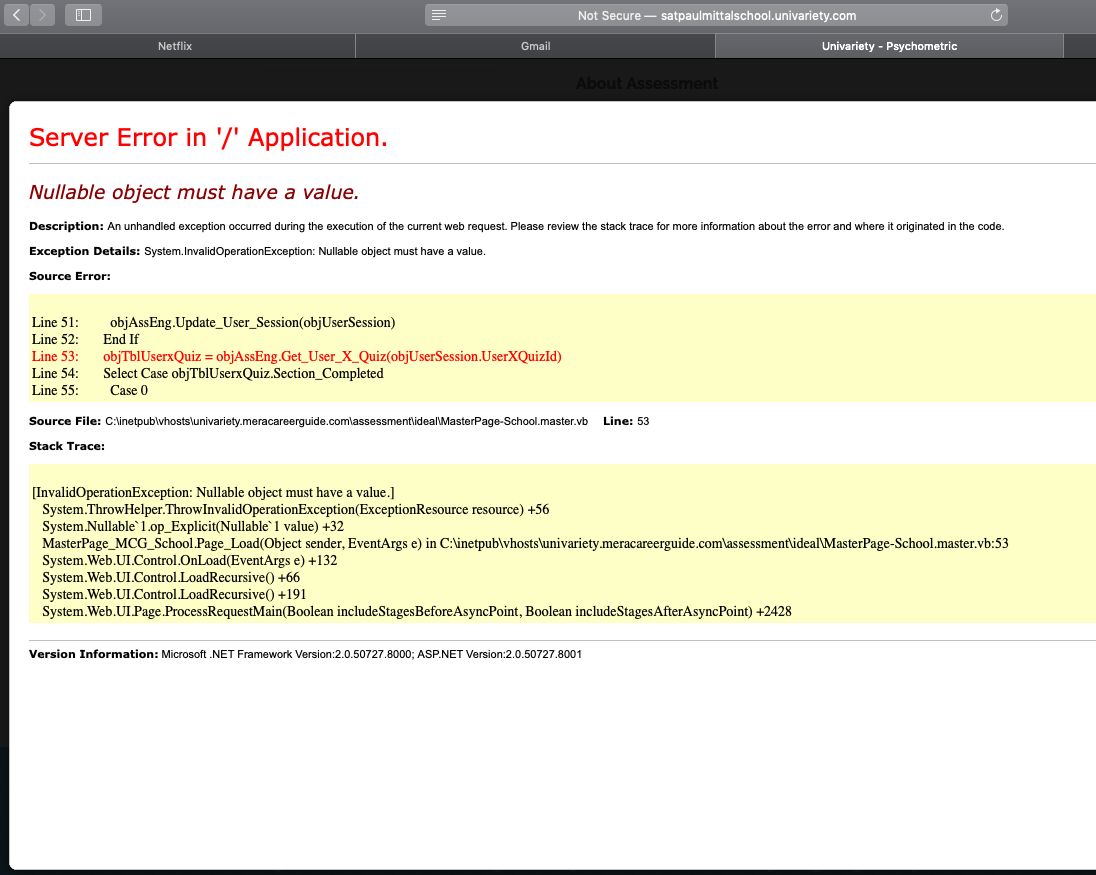The image size is (1096, 875).
Task: Click the 'Control.OnLoad(EventArgs e) +132' line
Action: tap(189, 561)
